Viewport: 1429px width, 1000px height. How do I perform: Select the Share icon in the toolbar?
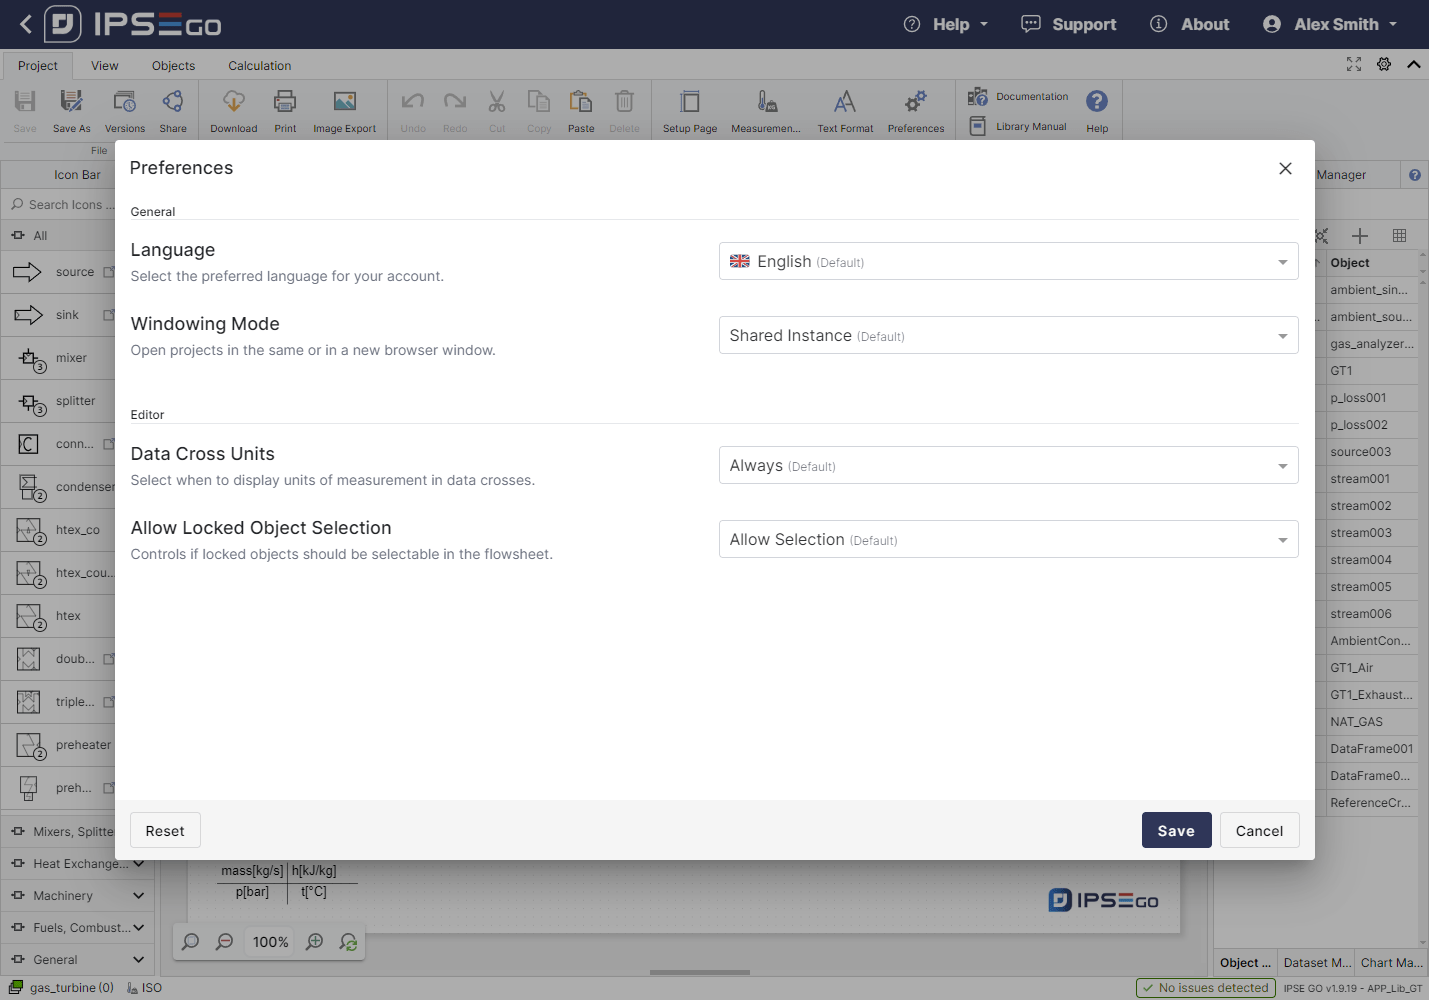(x=172, y=109)
